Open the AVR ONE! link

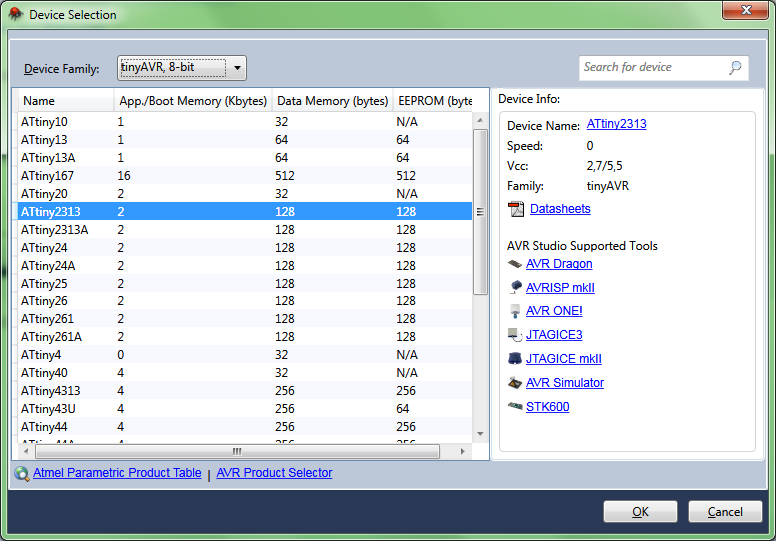point(554,311)
